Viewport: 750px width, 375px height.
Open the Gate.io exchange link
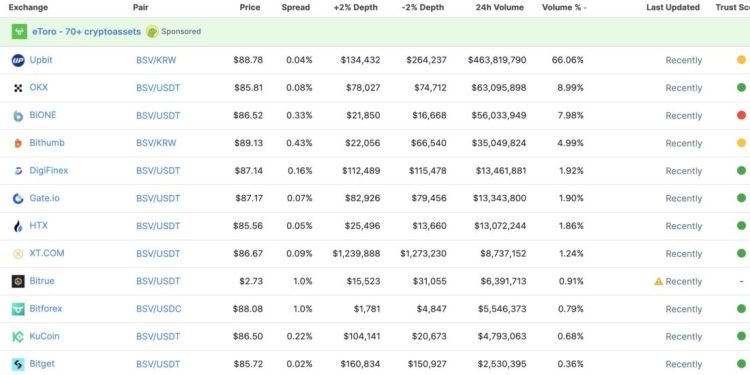(44, 198)
